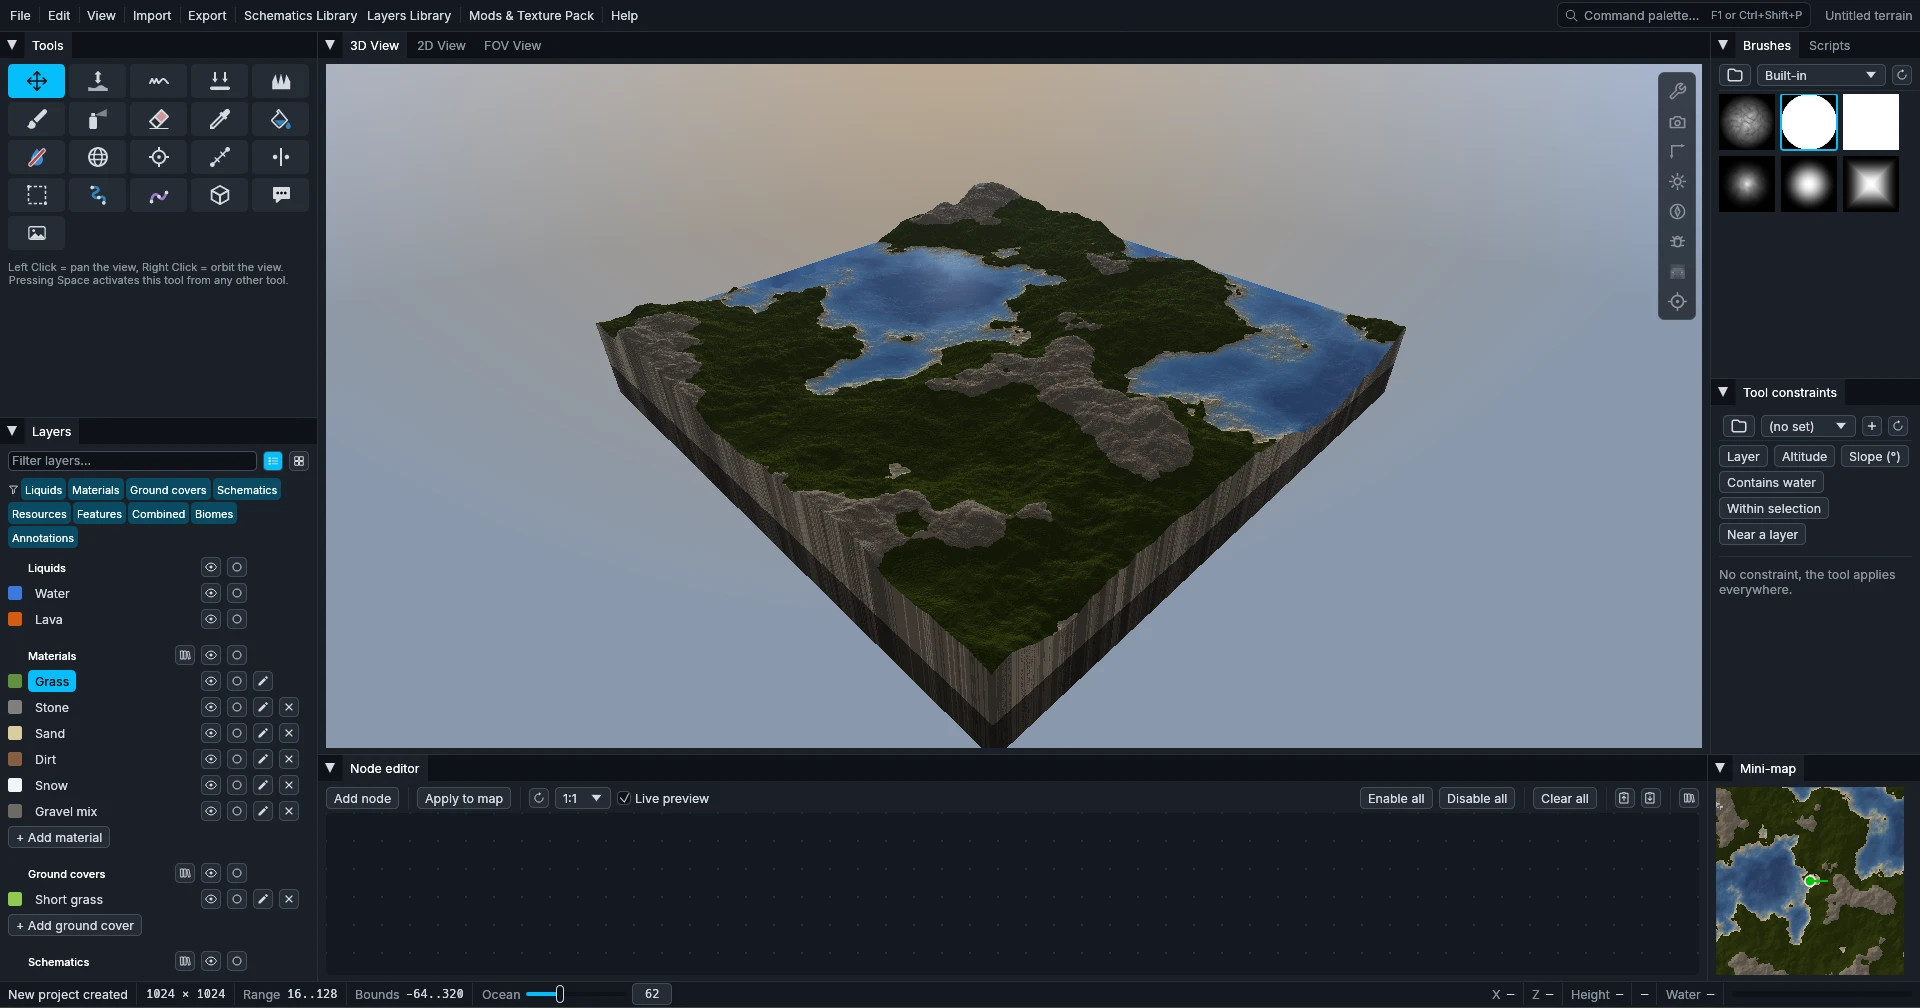Click the Add material button
Screen dimensions: 1920x1008
click(x=59, y=837)
